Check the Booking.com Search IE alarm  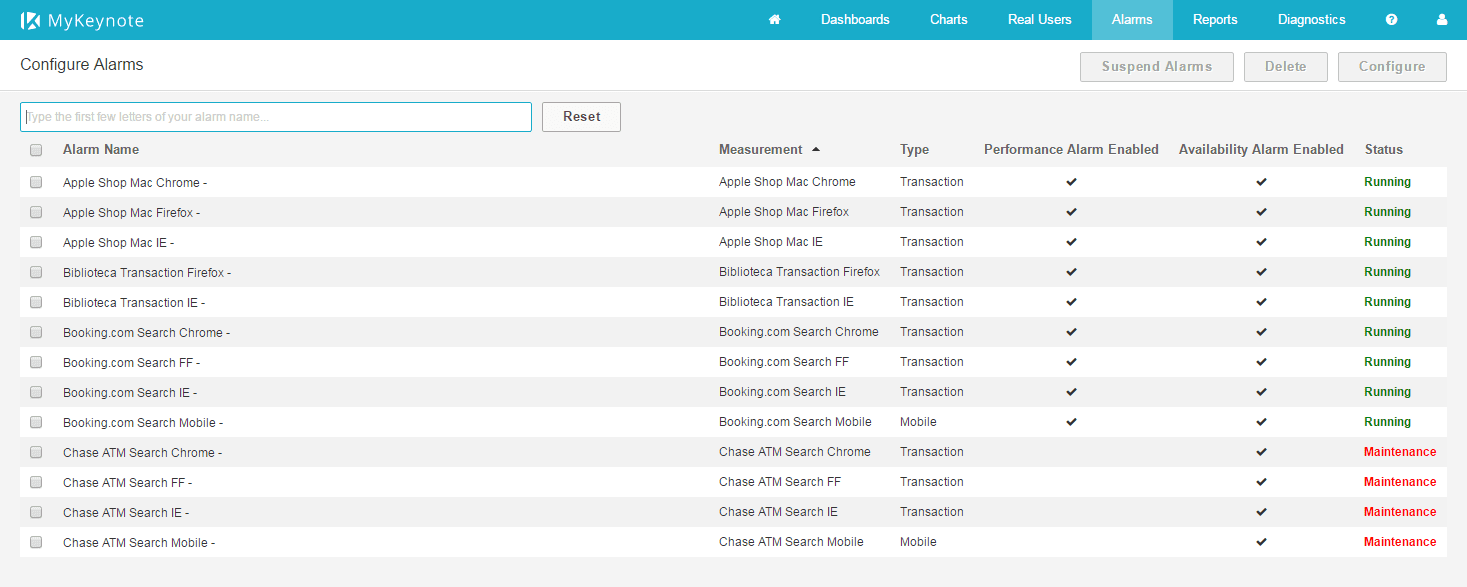(x=36, y=392)
